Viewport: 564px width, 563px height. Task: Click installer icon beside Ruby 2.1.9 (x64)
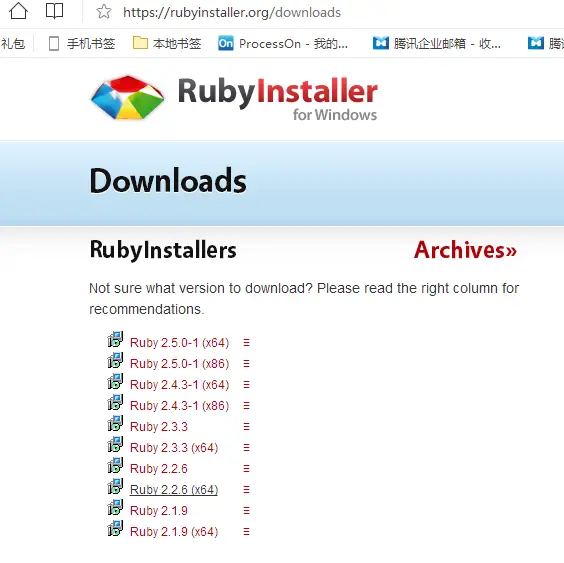point(115,528)
